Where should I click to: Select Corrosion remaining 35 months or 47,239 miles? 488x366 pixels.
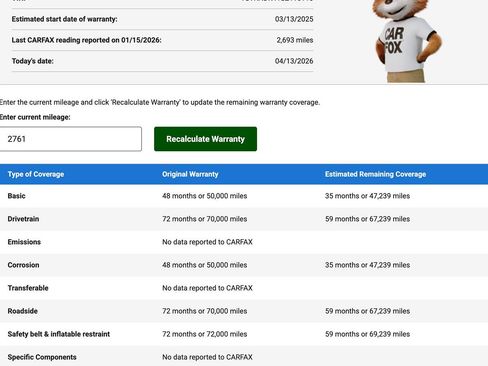click(367, 265)
